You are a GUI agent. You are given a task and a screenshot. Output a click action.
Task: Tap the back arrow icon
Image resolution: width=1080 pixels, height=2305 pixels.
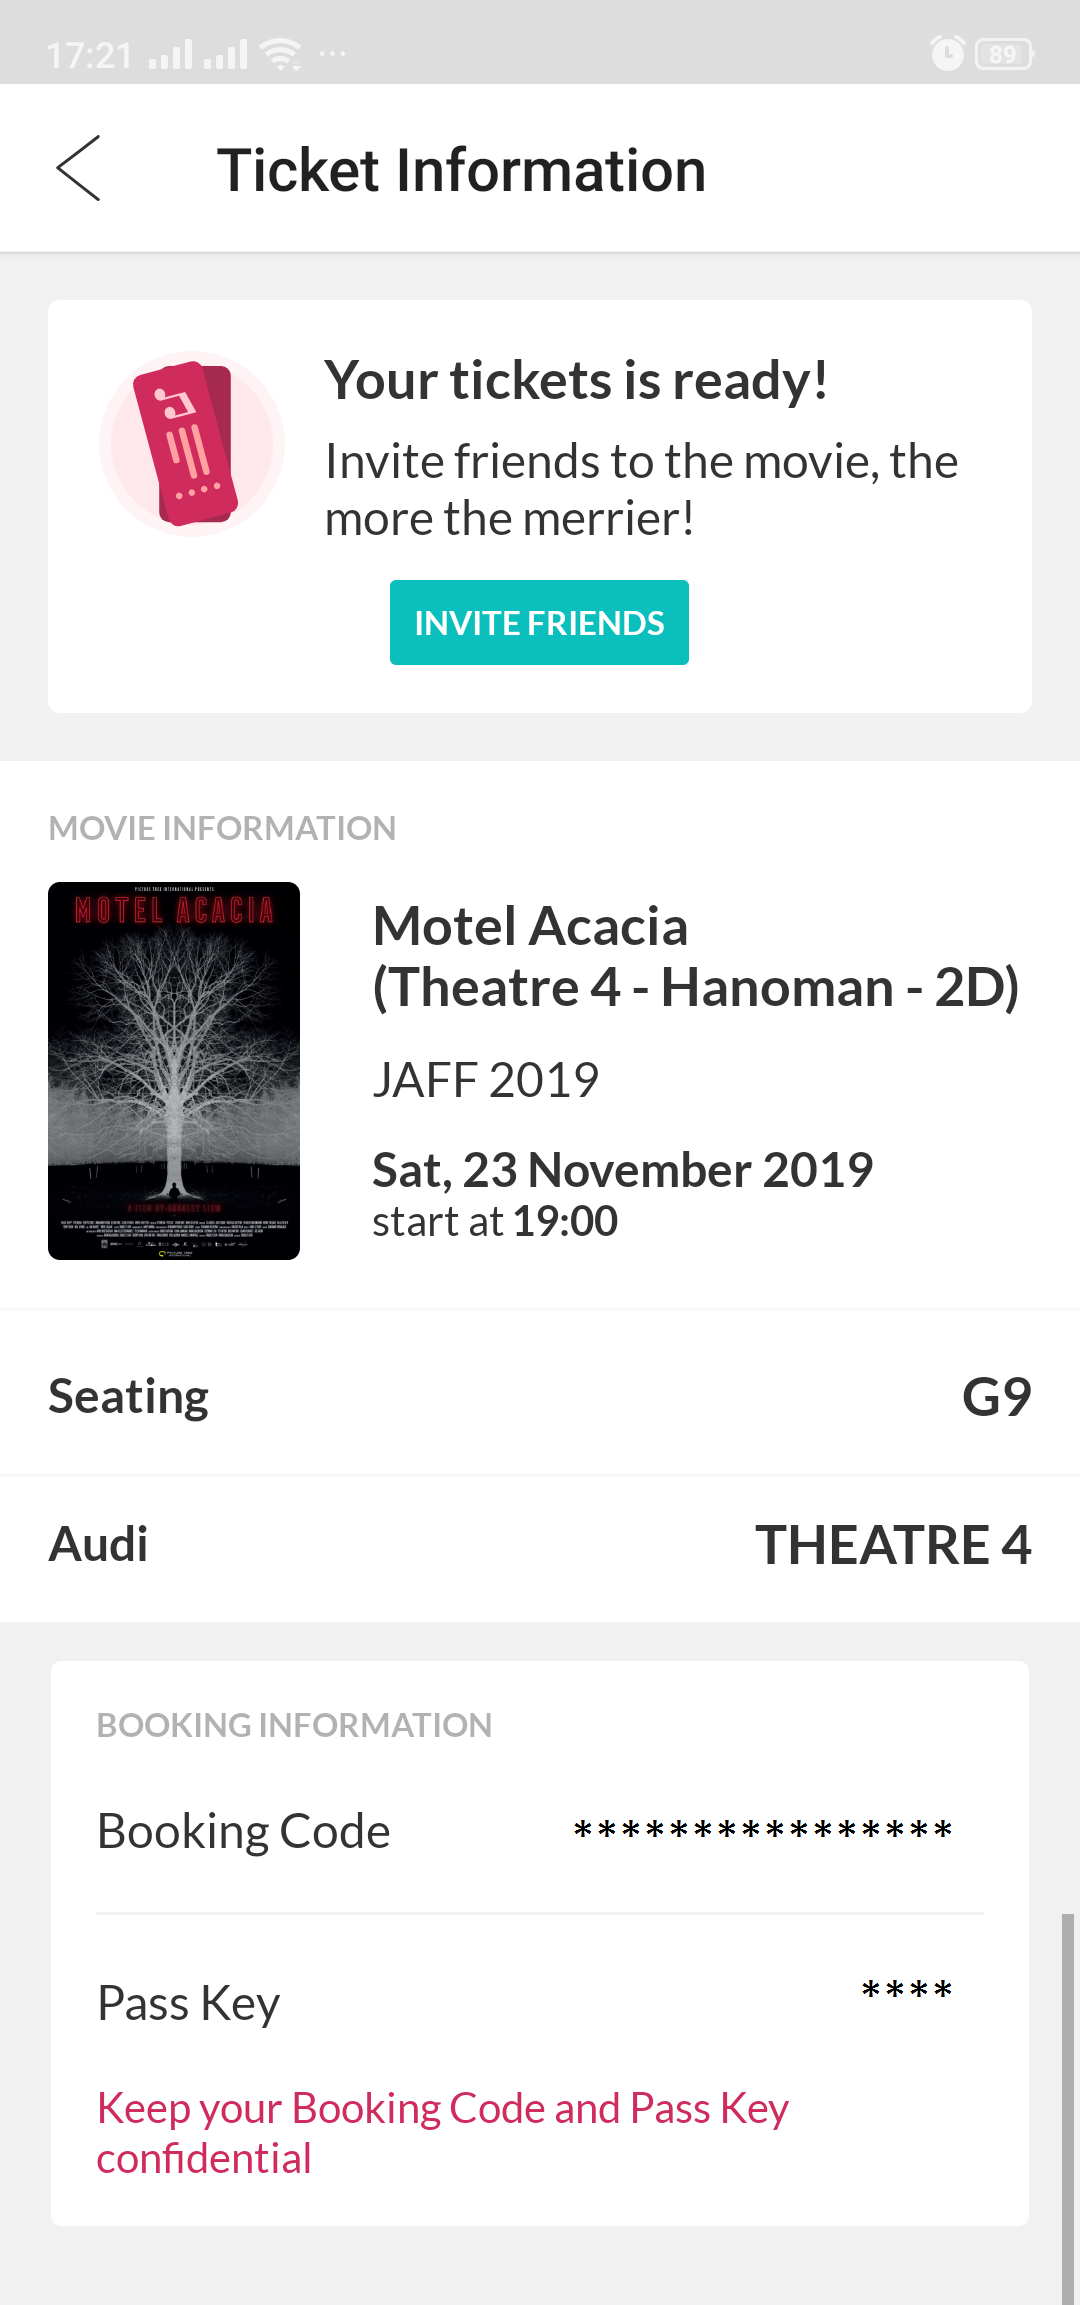(79, 168)
